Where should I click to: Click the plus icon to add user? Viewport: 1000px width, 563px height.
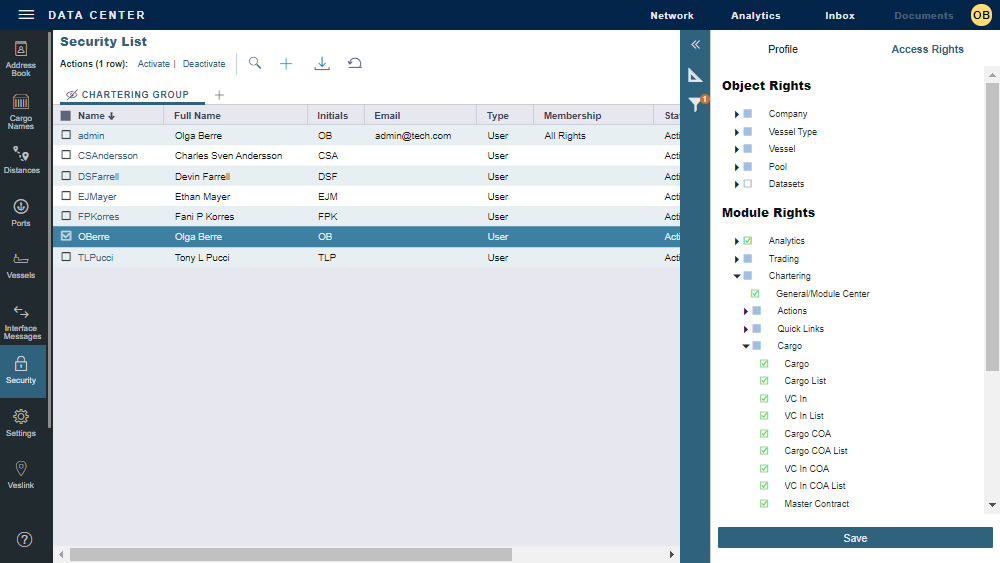click(286, 63)
